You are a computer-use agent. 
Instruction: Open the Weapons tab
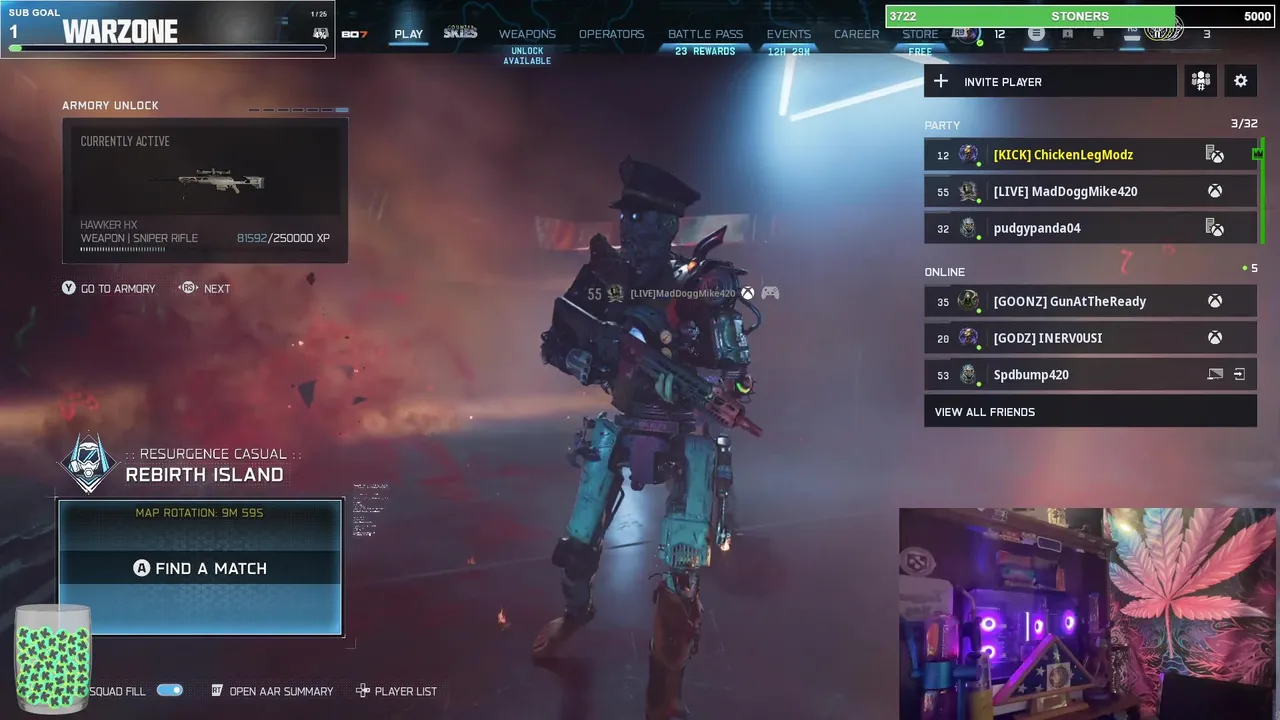[x=527, y=34]
